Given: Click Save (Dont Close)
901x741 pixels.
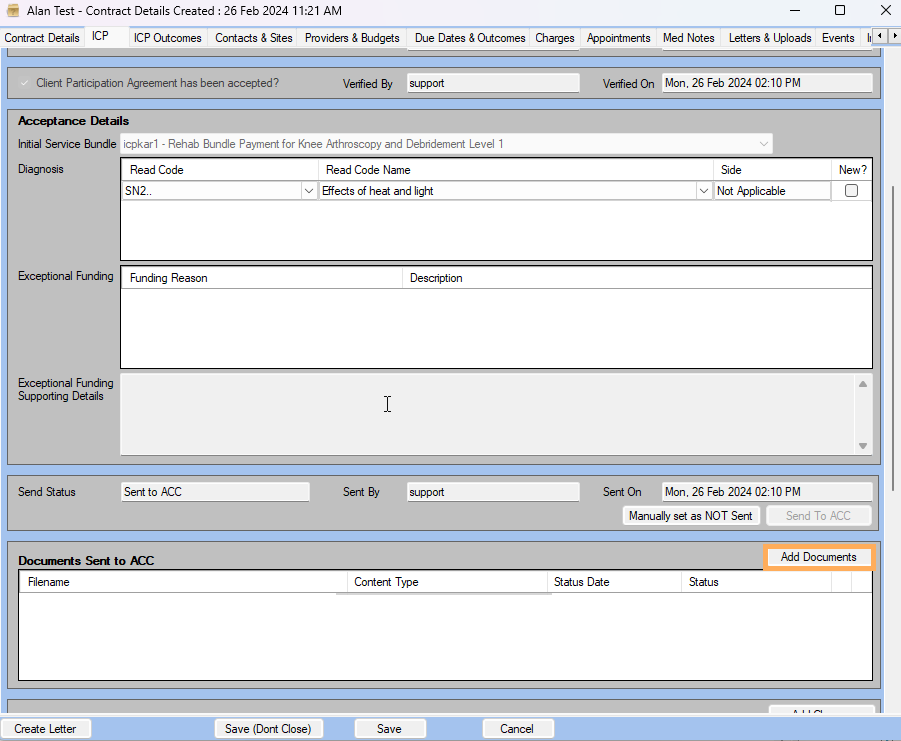Looking at the screenshot, I should (x=269, y=728).
